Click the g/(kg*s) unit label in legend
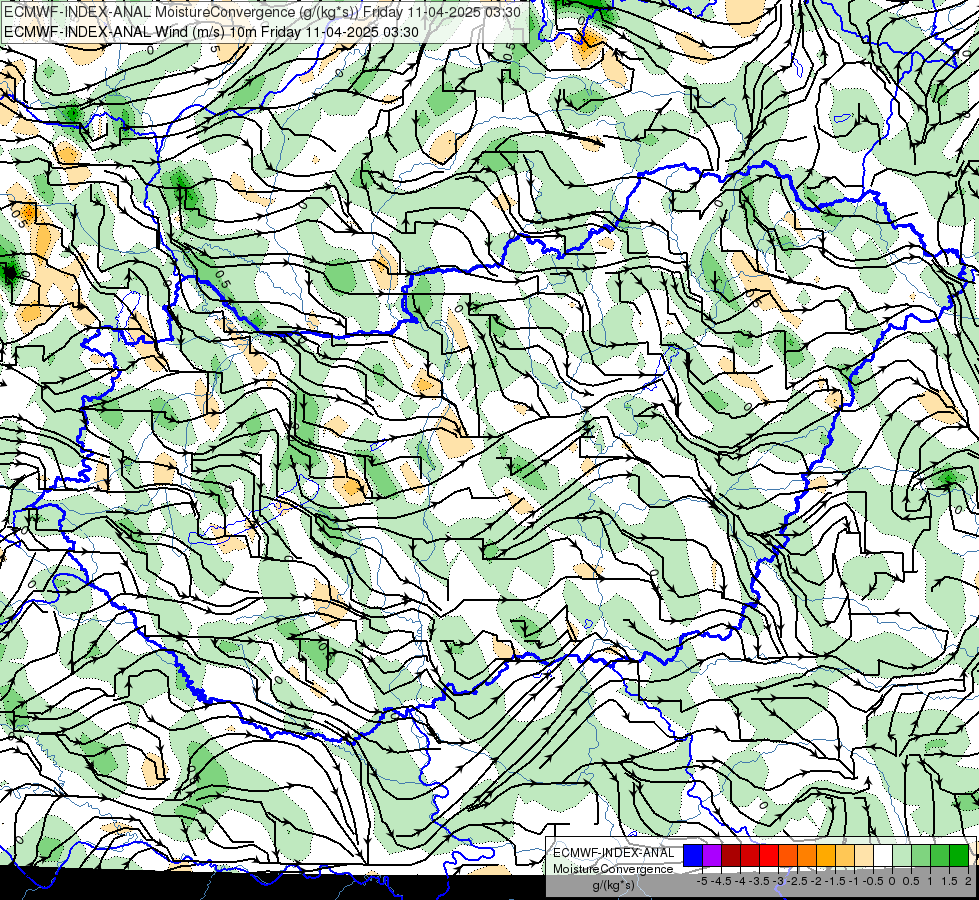 613,885
